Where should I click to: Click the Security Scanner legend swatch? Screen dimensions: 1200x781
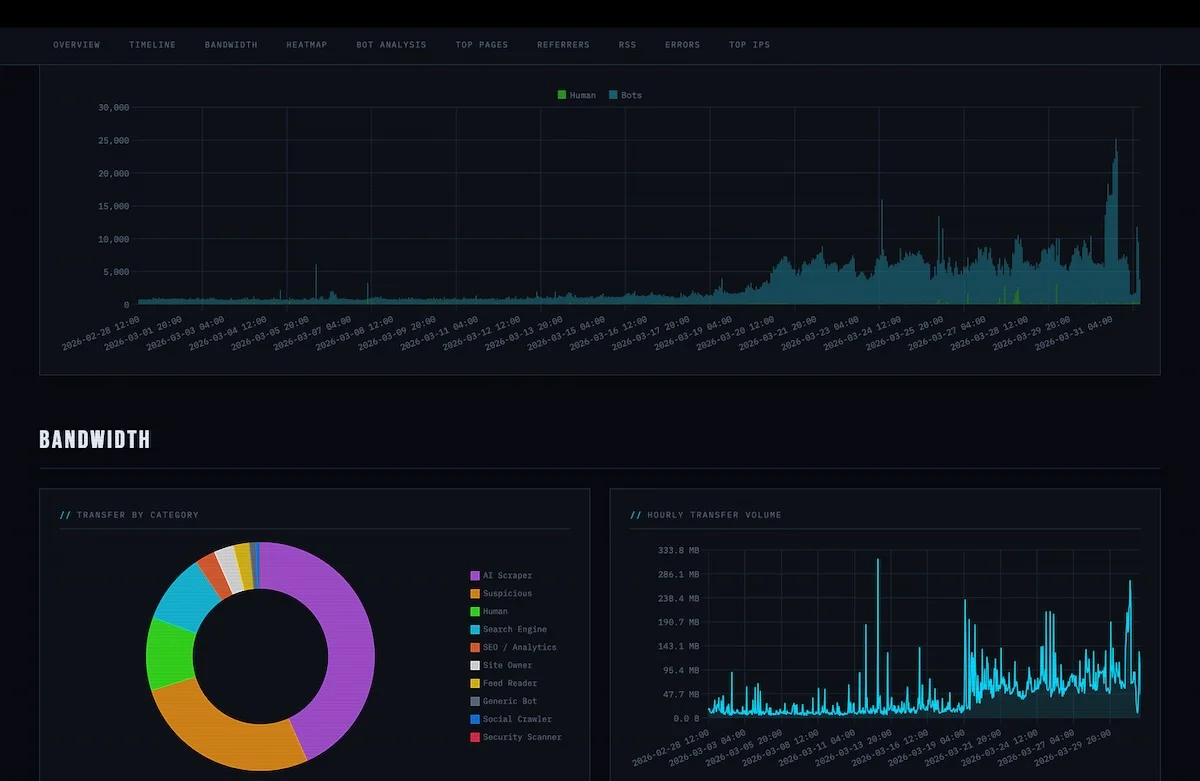[475, 738]
